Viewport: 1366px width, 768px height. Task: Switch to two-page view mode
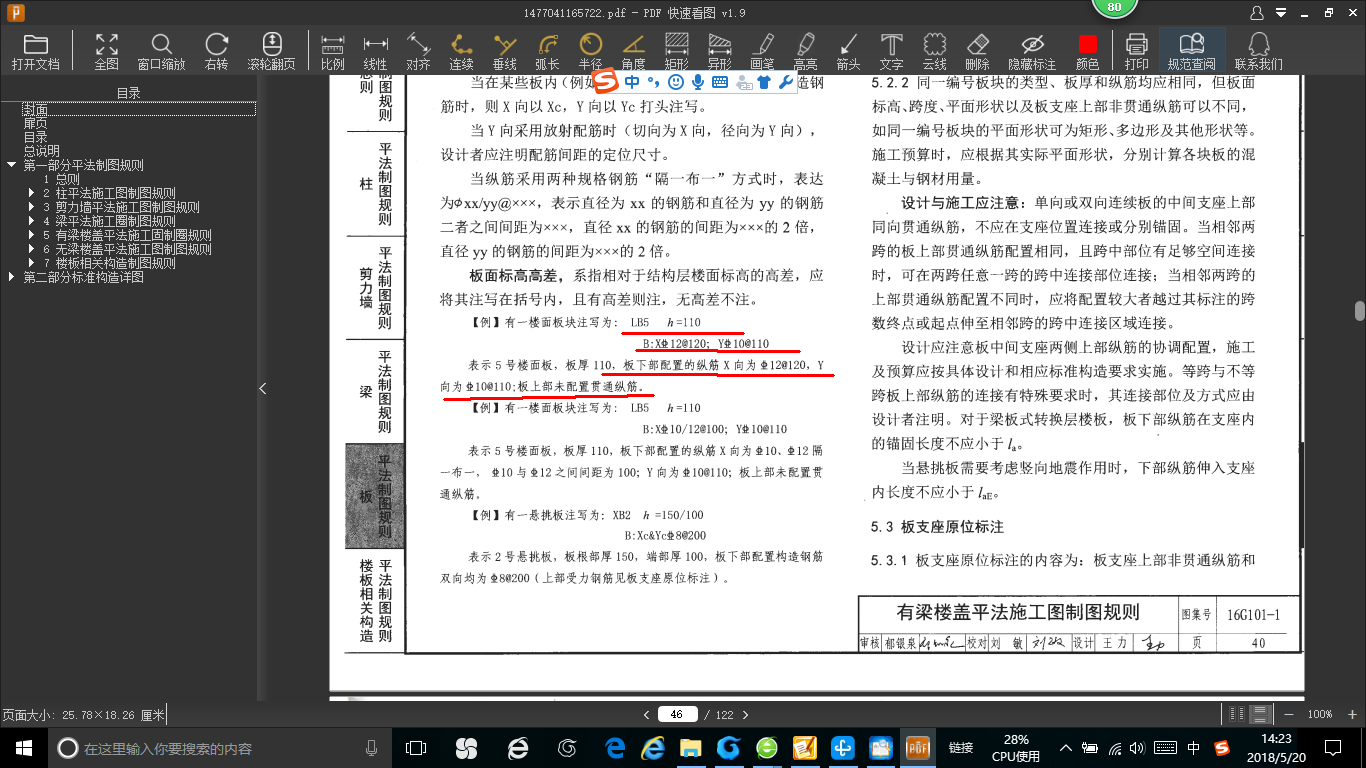(x=1238, y=714)
